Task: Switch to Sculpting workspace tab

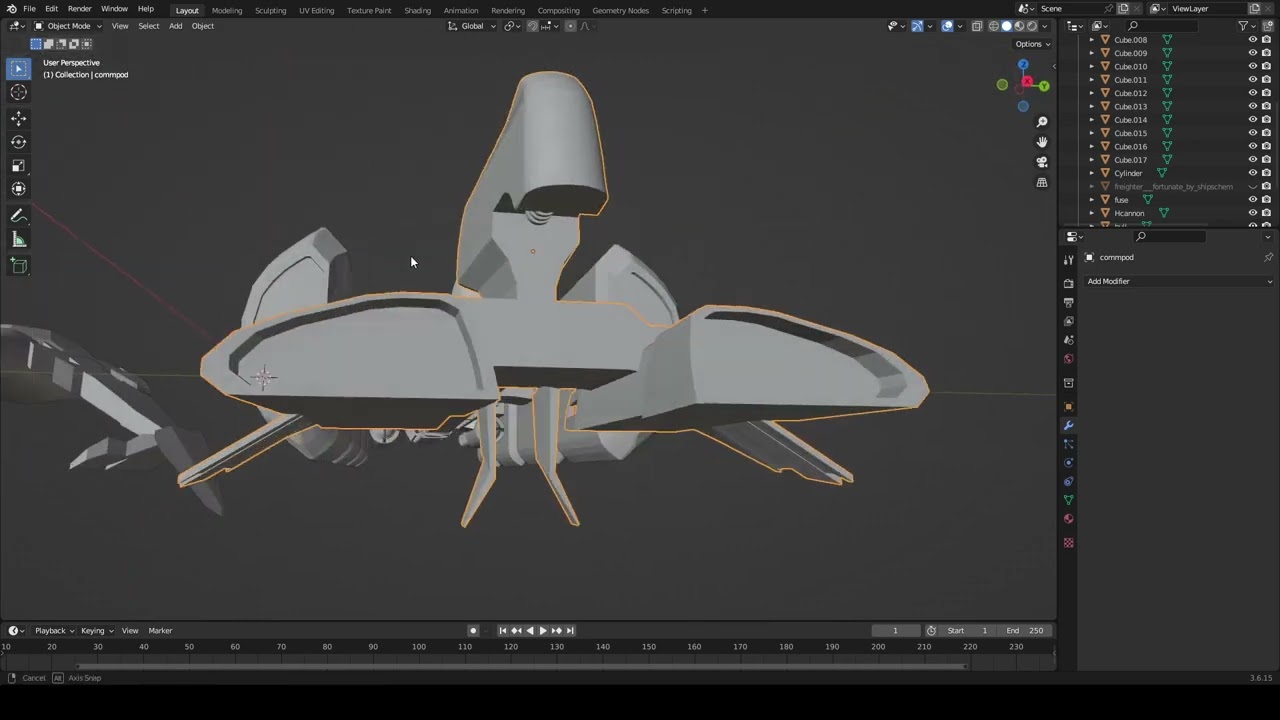Action: (270, 10)
